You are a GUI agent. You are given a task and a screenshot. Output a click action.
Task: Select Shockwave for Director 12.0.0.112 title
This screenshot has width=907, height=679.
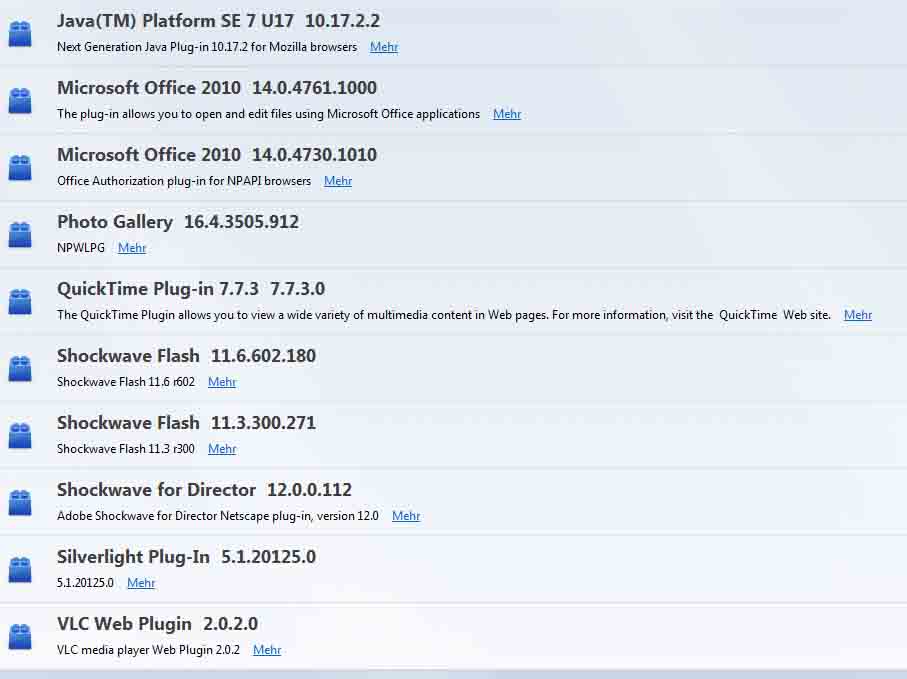click(x=204, y=490)
